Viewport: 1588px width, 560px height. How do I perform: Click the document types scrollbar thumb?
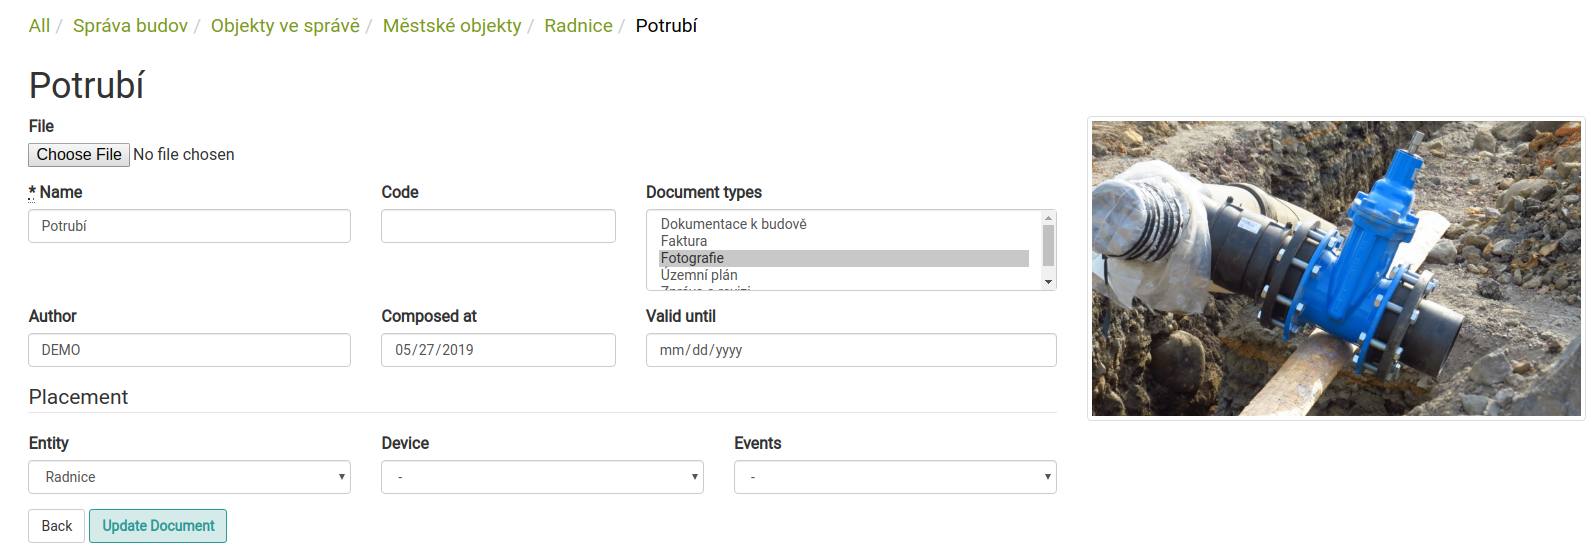pyautogui.click(x=1048, y=245)
